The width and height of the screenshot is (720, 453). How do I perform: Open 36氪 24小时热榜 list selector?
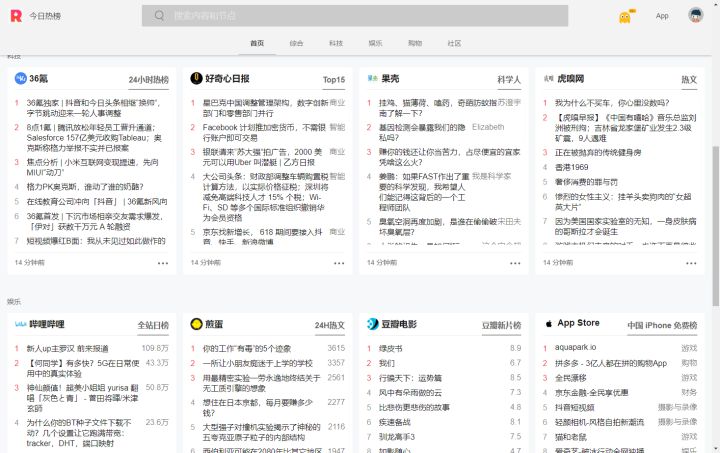pyautogui.click(x=149, y=79)
